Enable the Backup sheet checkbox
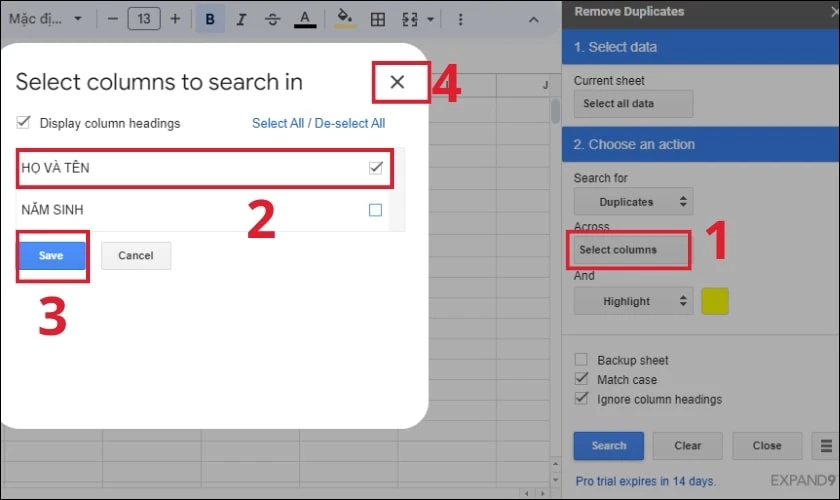The height and width of the screenshot is (500, 840). point(581,359)
